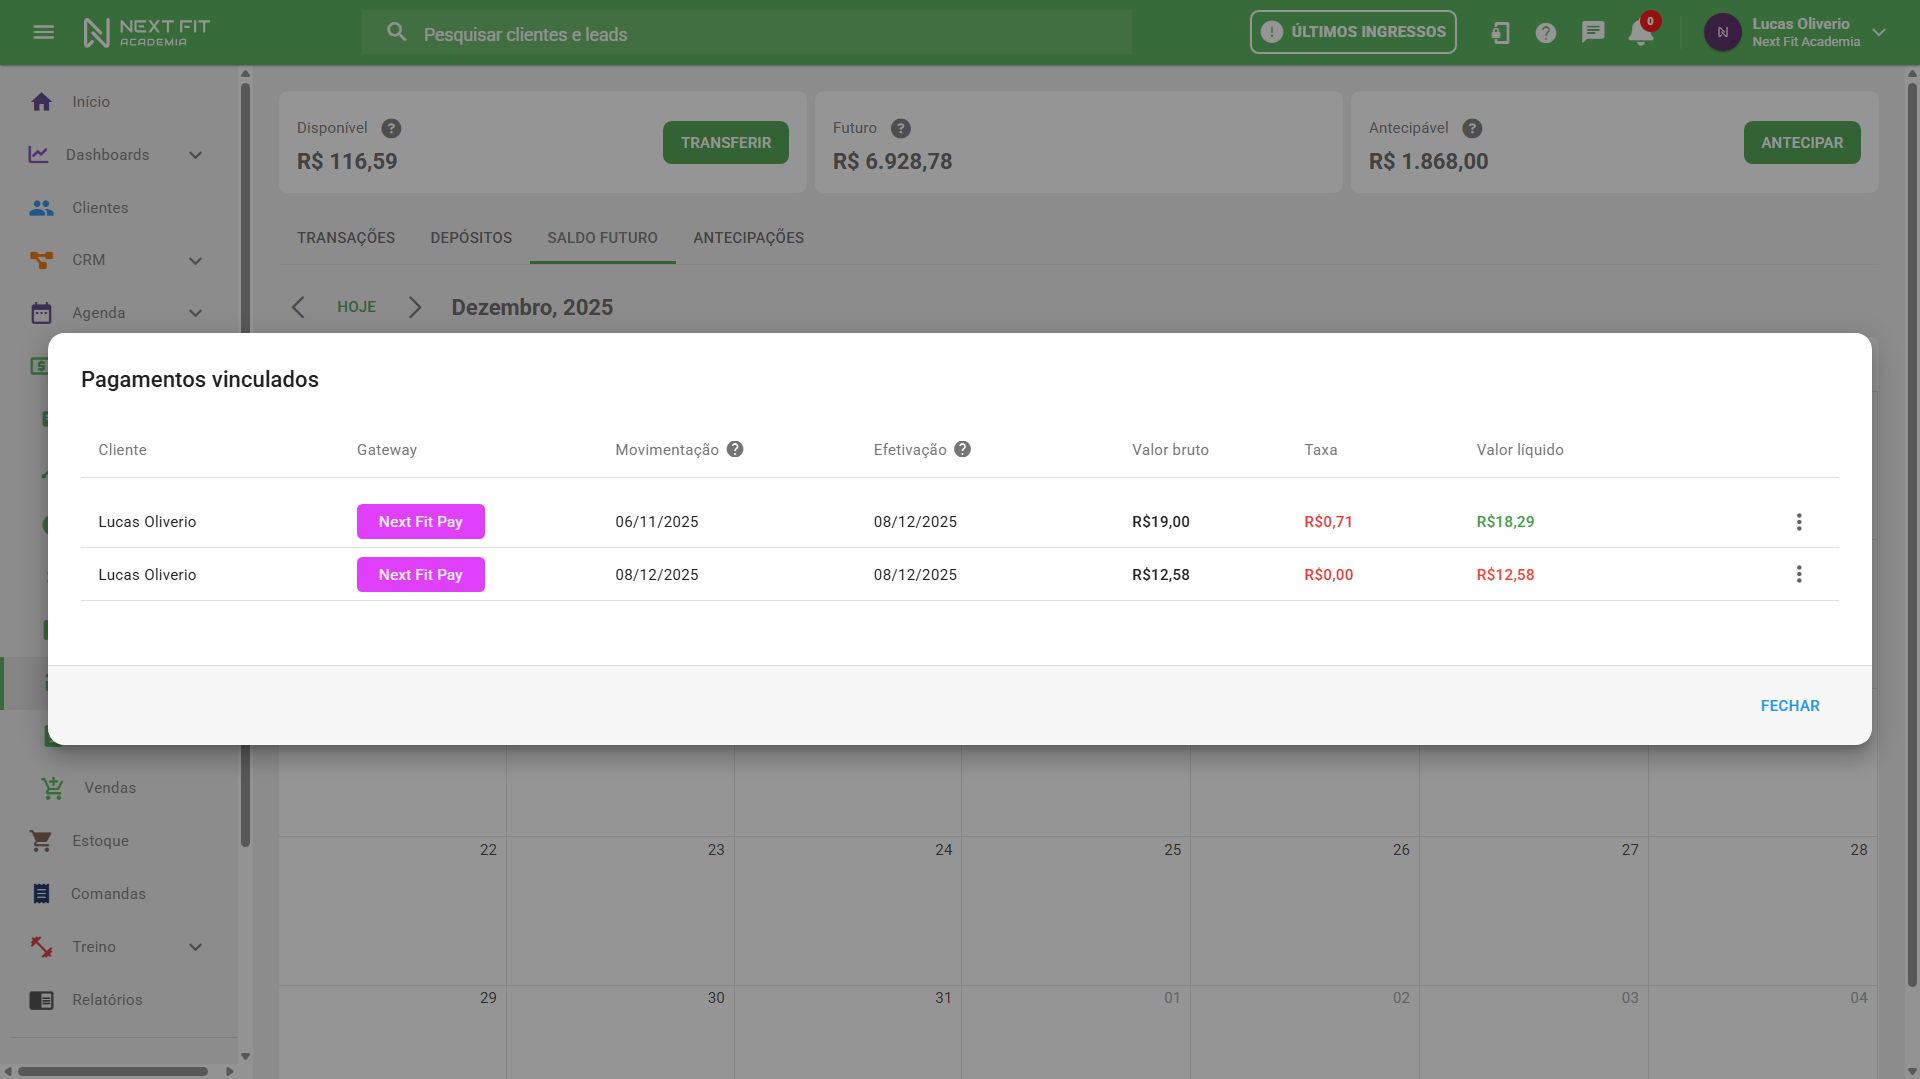Viewport: 1920px width, 1079px height.
Task: Click the Estoque shopping cart icon
Action: point(41,841)
